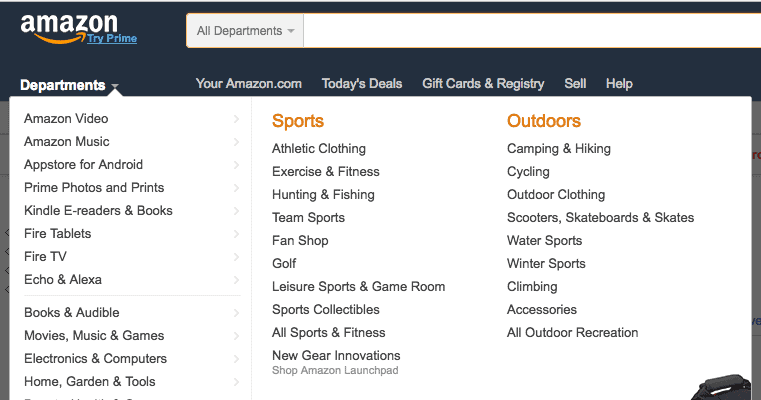Open Today's Deals page
The width and height of the screenshot is (761, 400).
click(361, 84)
